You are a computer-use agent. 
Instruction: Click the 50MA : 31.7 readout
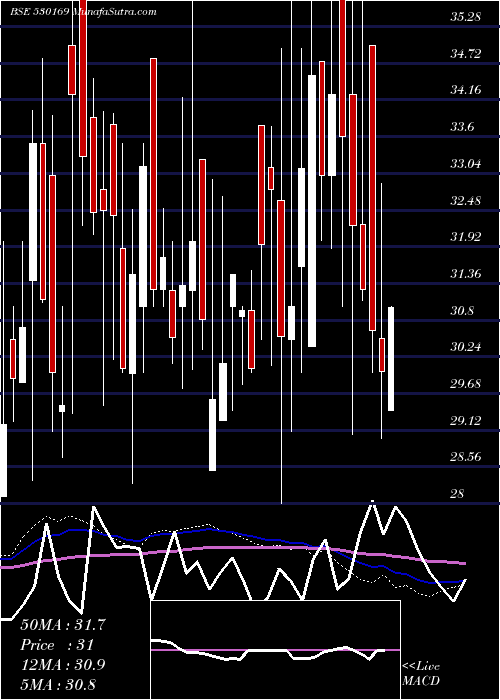[x=63, y=625]
